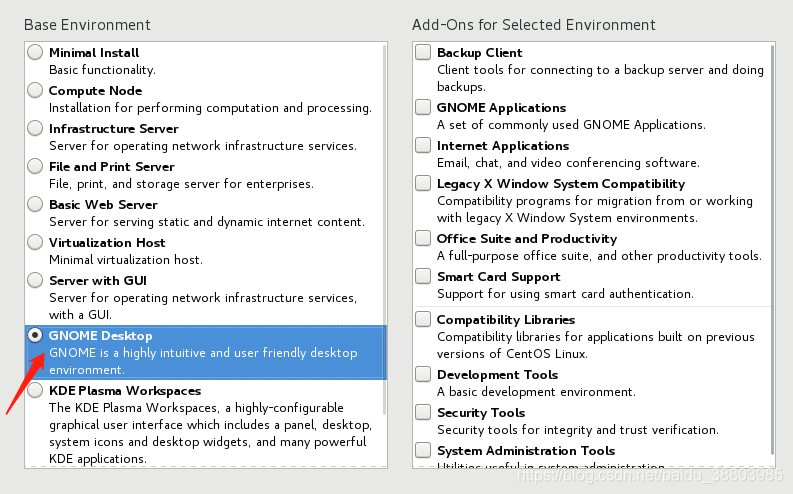
Task: Select Infrastructure Server radio option
Action: click(x=36, y=128)
